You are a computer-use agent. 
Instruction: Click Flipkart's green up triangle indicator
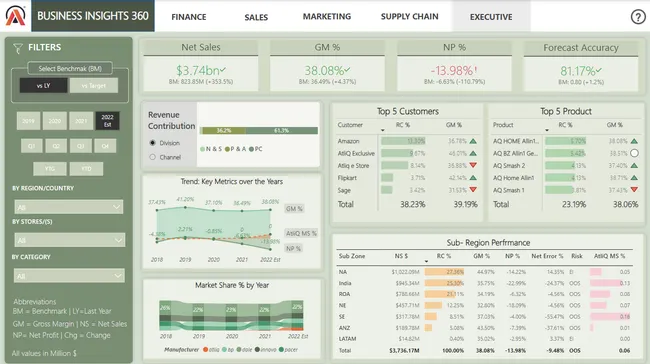point(473,178)
